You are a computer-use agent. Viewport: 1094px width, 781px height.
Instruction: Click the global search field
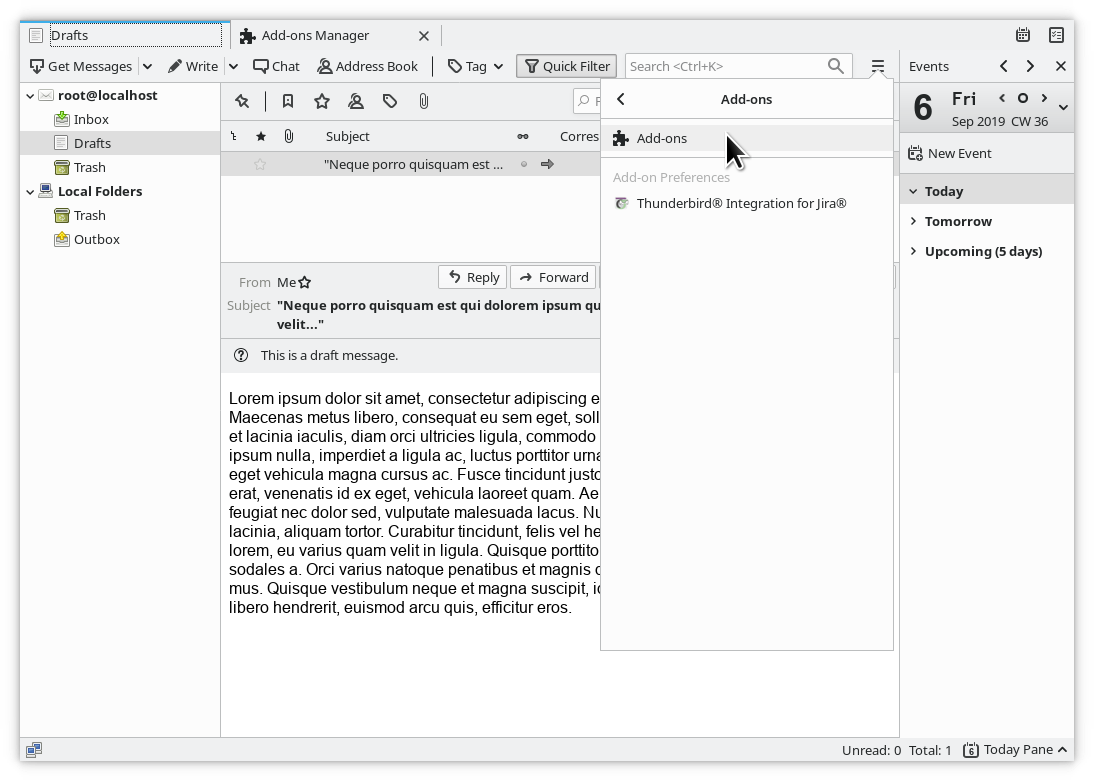click(725, 66)
